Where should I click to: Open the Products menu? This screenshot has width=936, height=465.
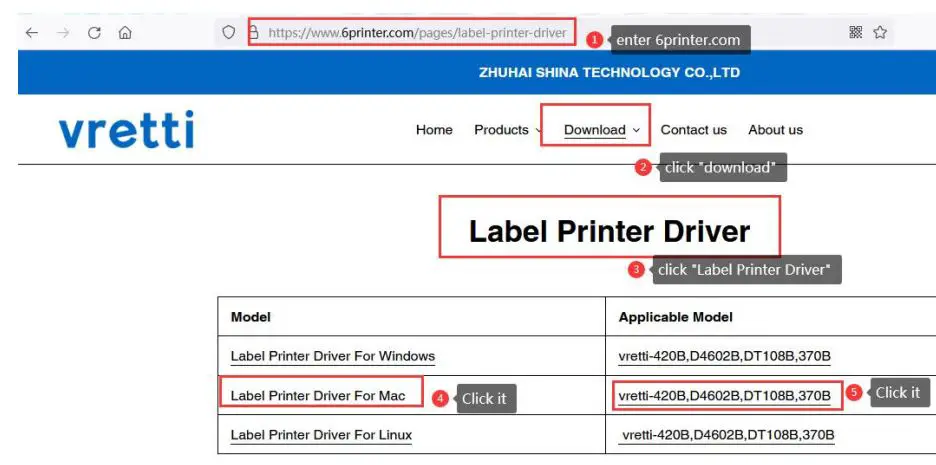[x=501, y=130]
